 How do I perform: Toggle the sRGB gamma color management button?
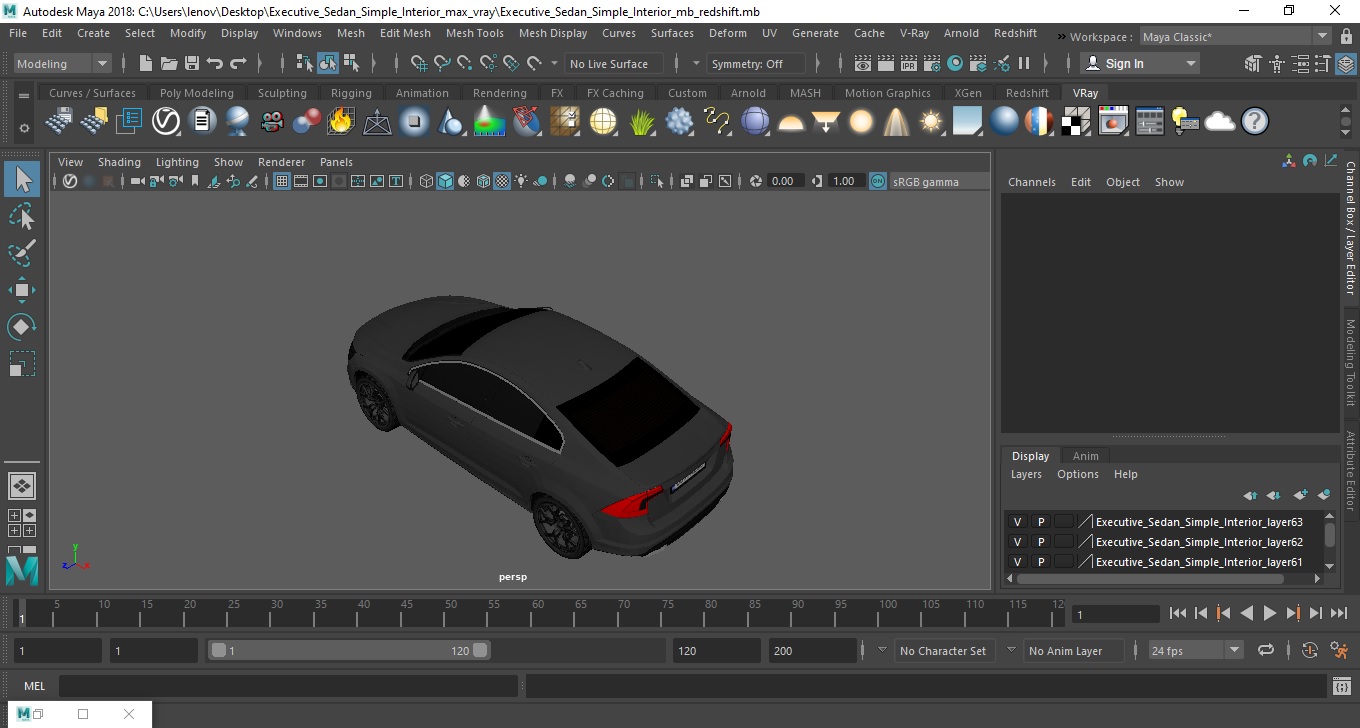(877, 181)
